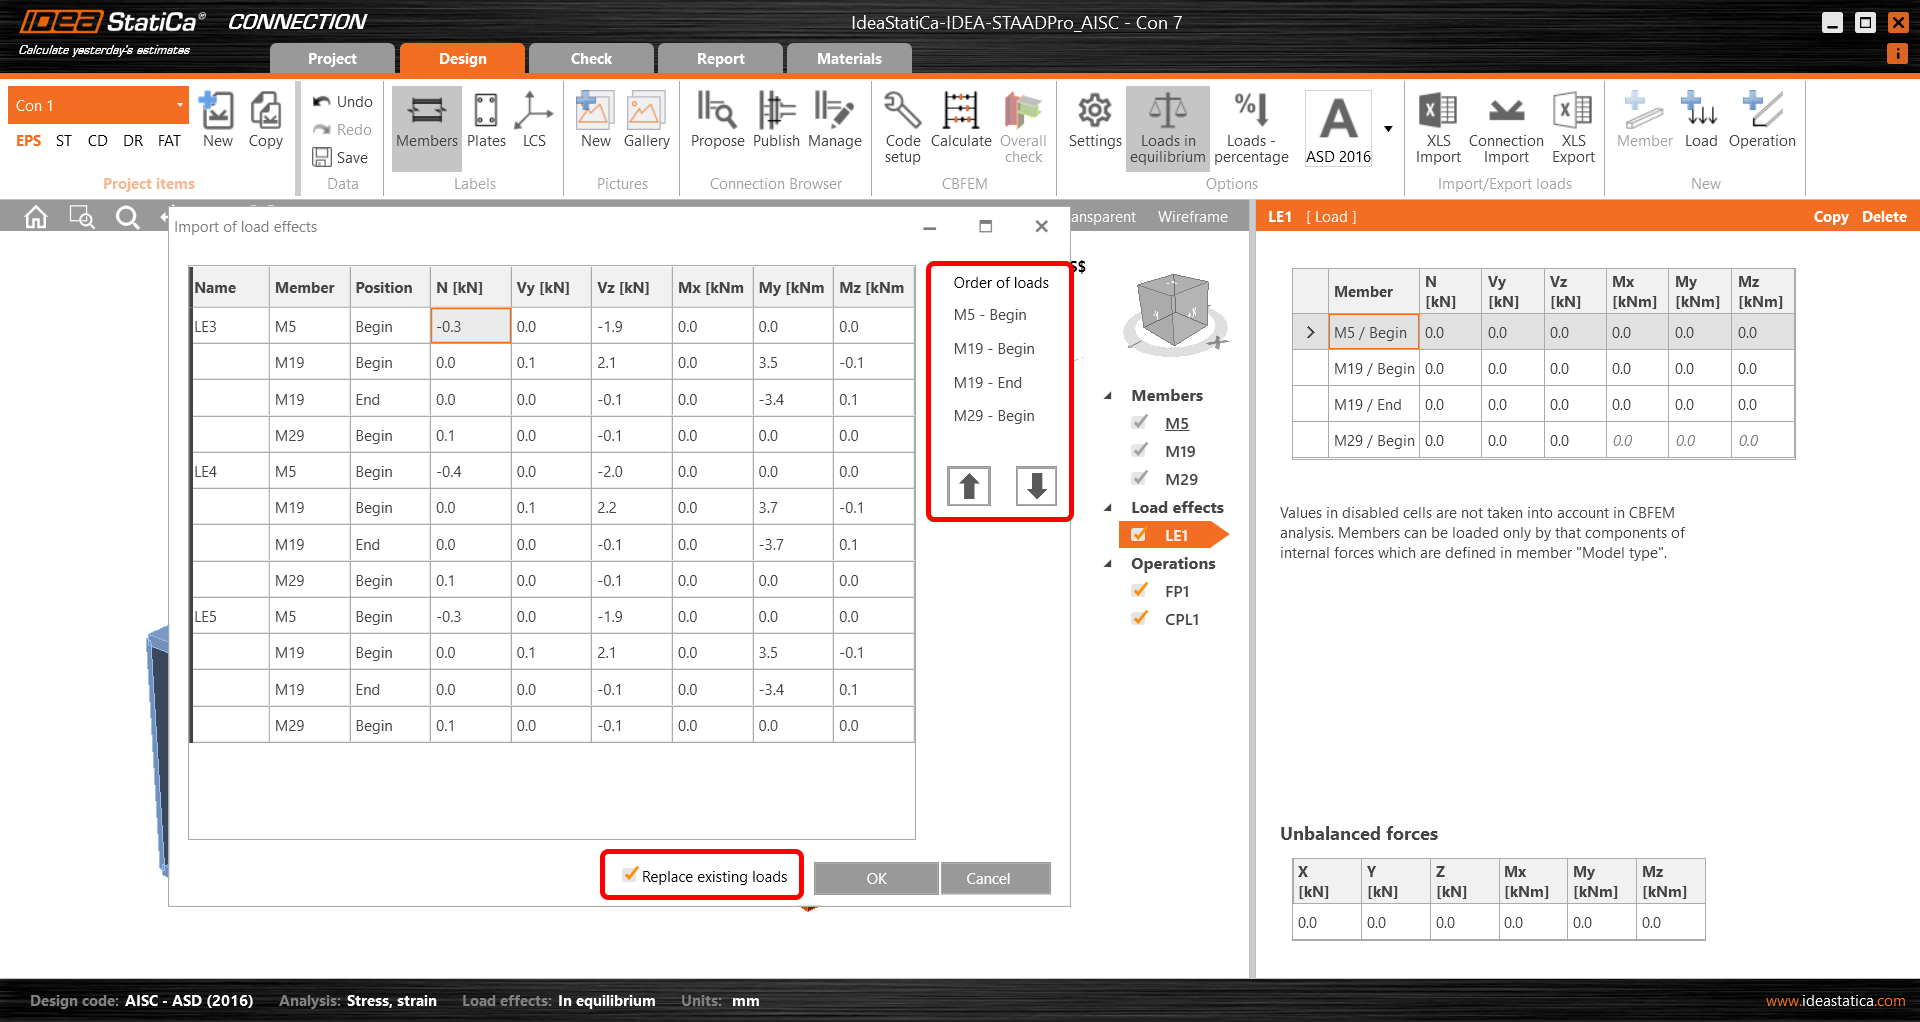The width and height of the screenshot is (1920, 1022).
Task: Open the Code setup tool
Action: pyautogui.click(x=902, y=127)
